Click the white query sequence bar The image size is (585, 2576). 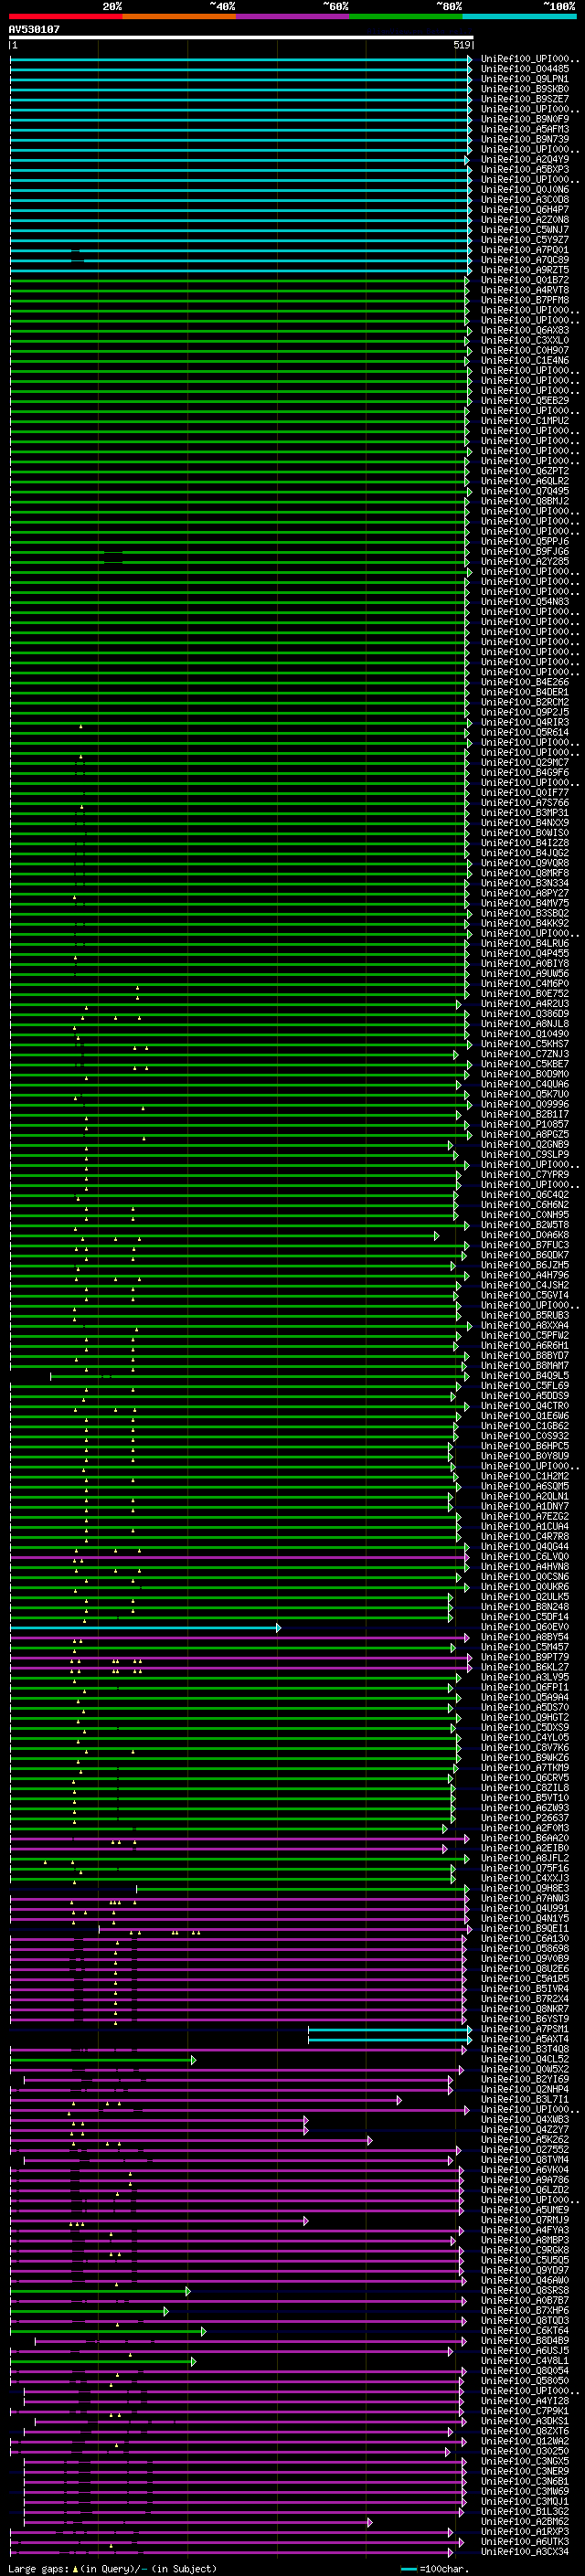click(x=241, y=37)
